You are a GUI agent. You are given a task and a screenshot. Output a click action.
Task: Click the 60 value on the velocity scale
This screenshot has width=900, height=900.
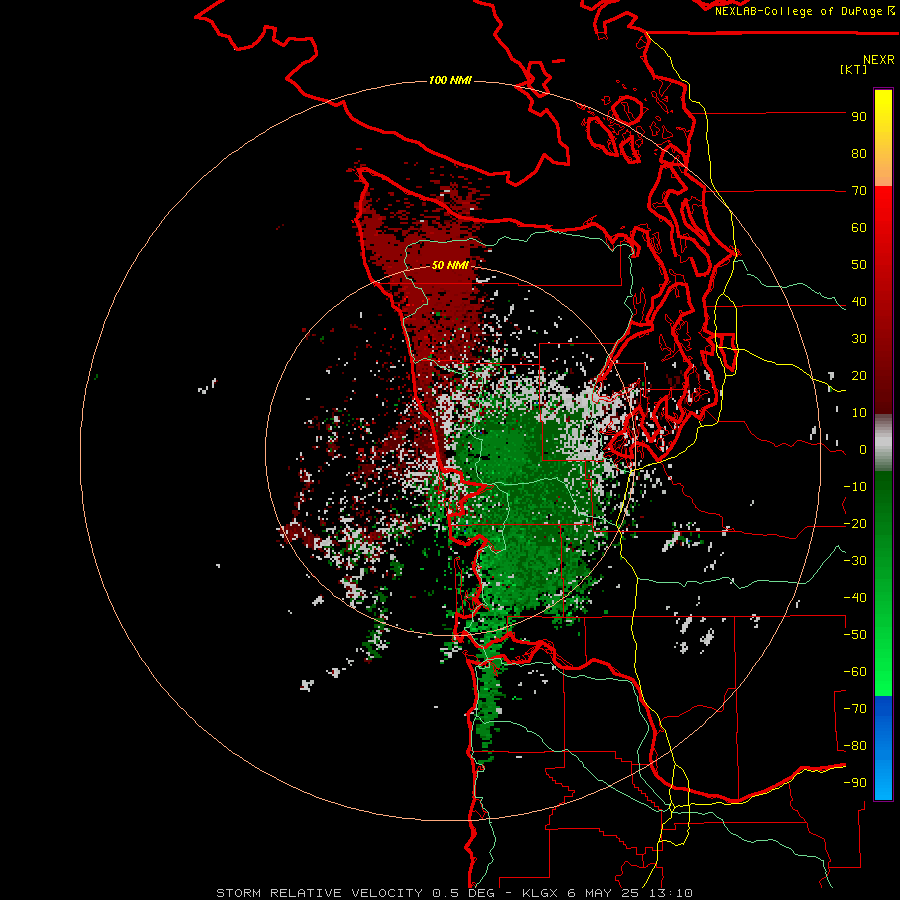tap(859, 228)
